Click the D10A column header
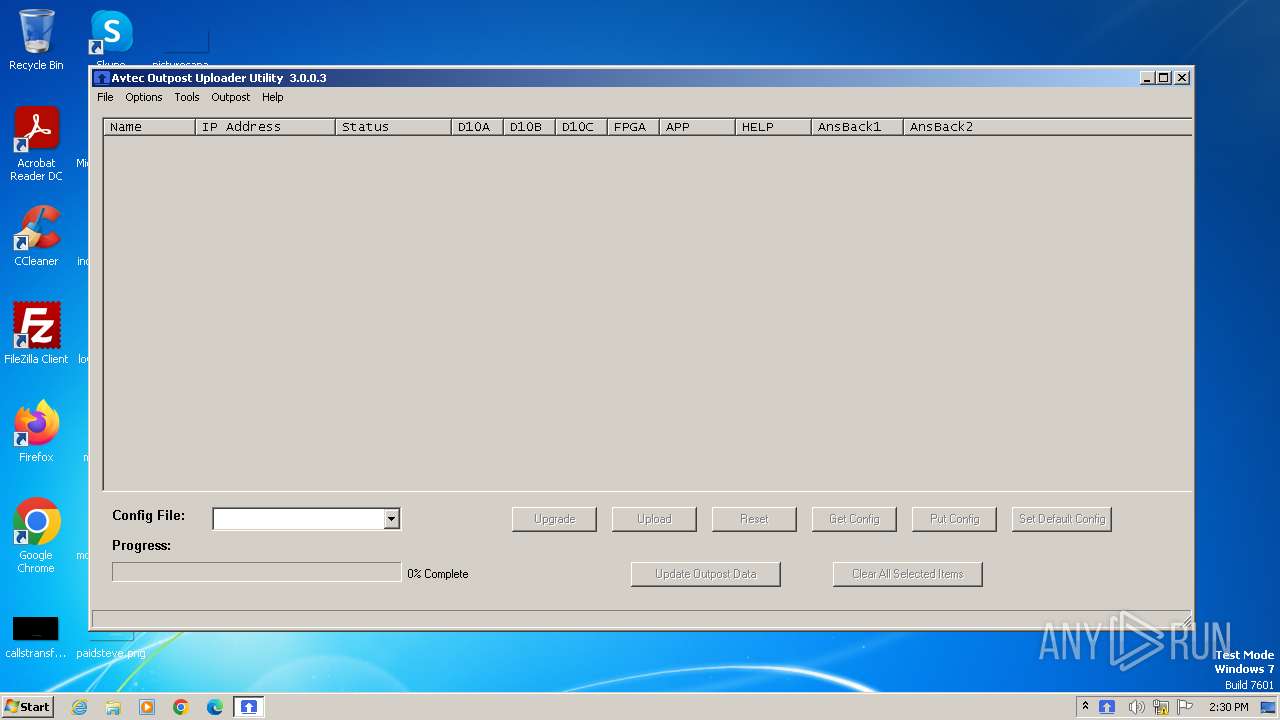1280x720 pixels. click(477, 127)
